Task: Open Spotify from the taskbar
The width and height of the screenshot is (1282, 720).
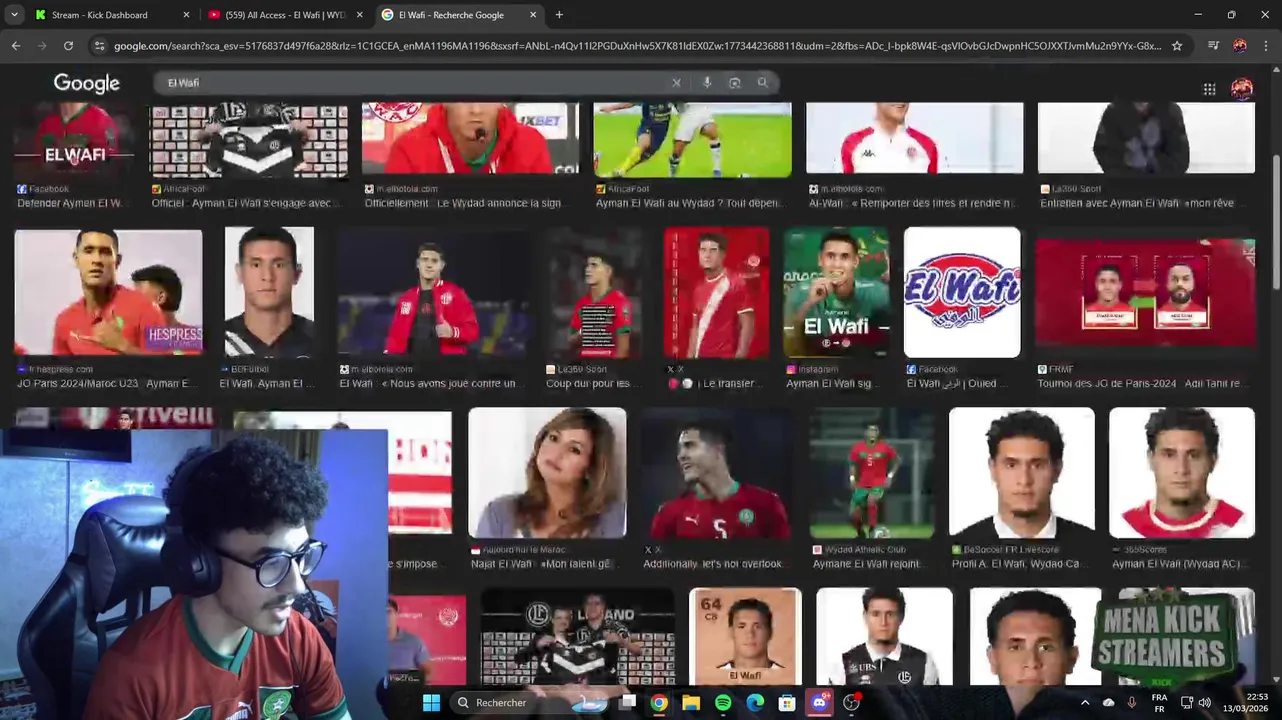Action: tap(723, 703)
